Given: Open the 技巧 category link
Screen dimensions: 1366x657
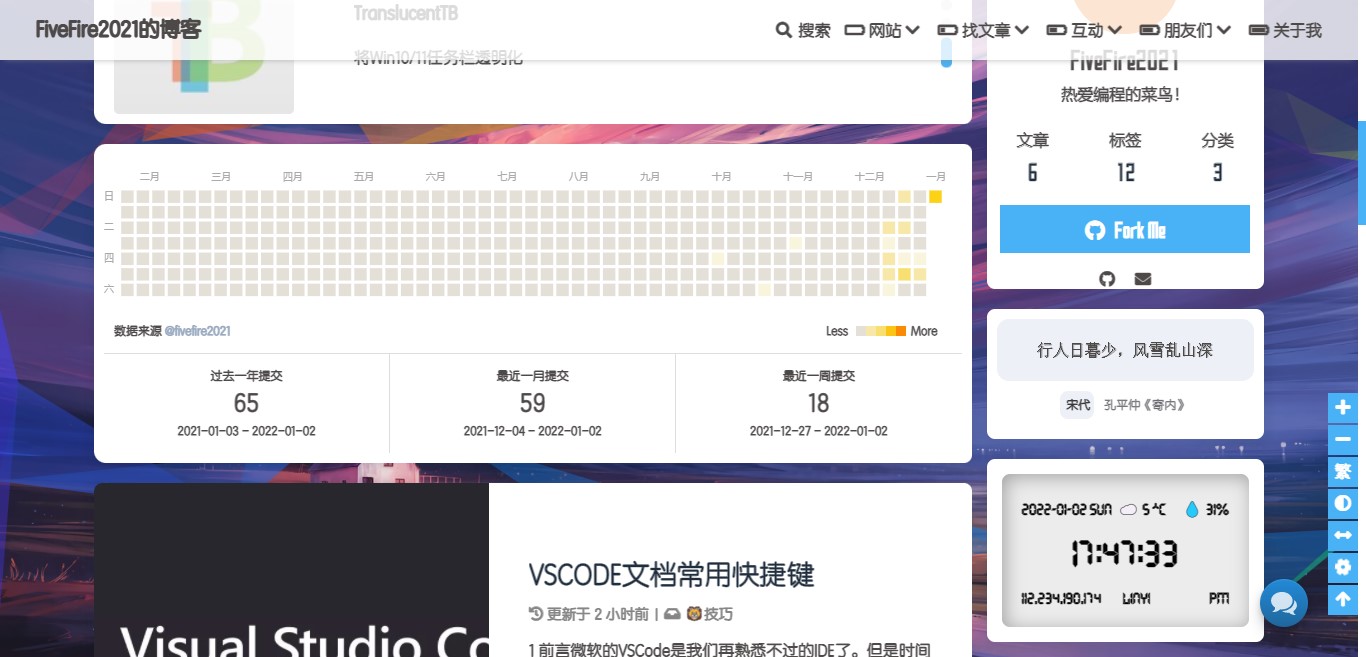Looking at the screenshot, I should [x=716, y=614].
